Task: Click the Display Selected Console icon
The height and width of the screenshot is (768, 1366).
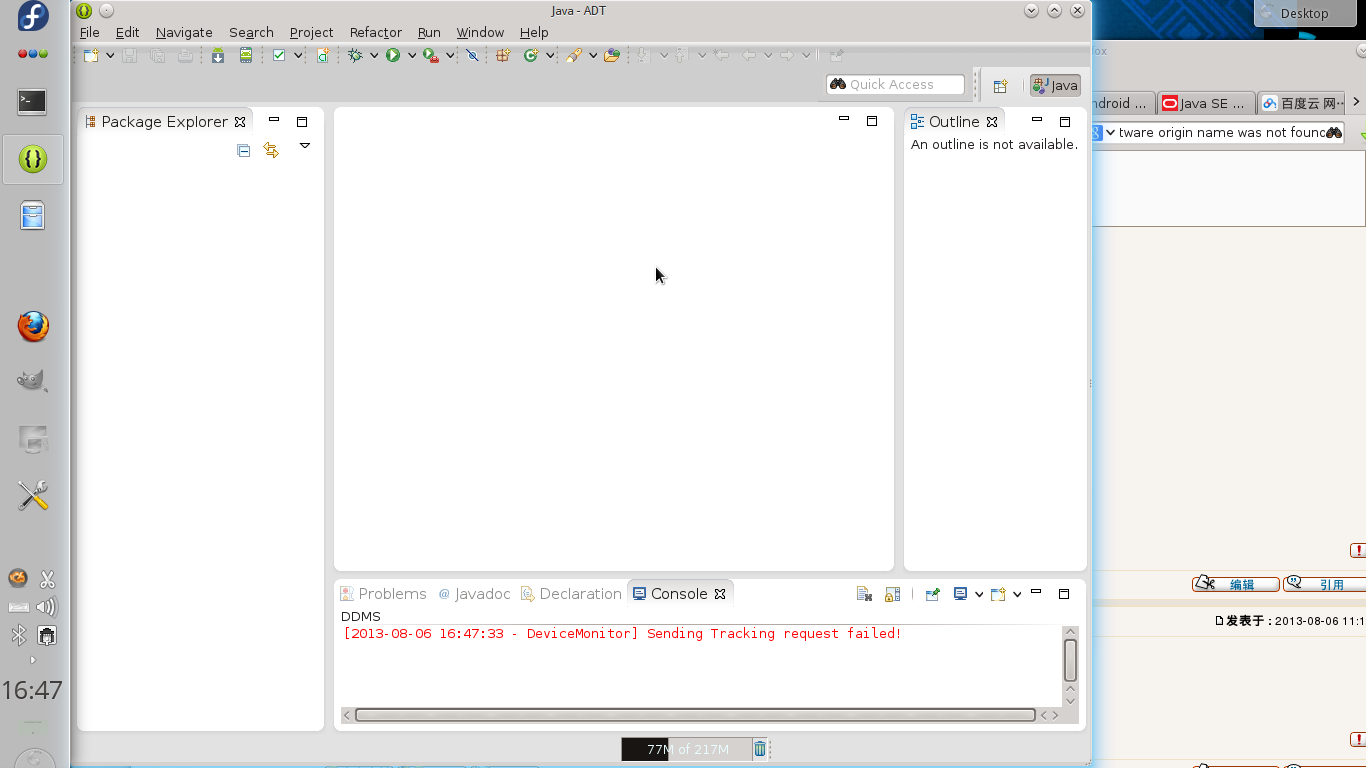Action: click(x=960, y=594)
